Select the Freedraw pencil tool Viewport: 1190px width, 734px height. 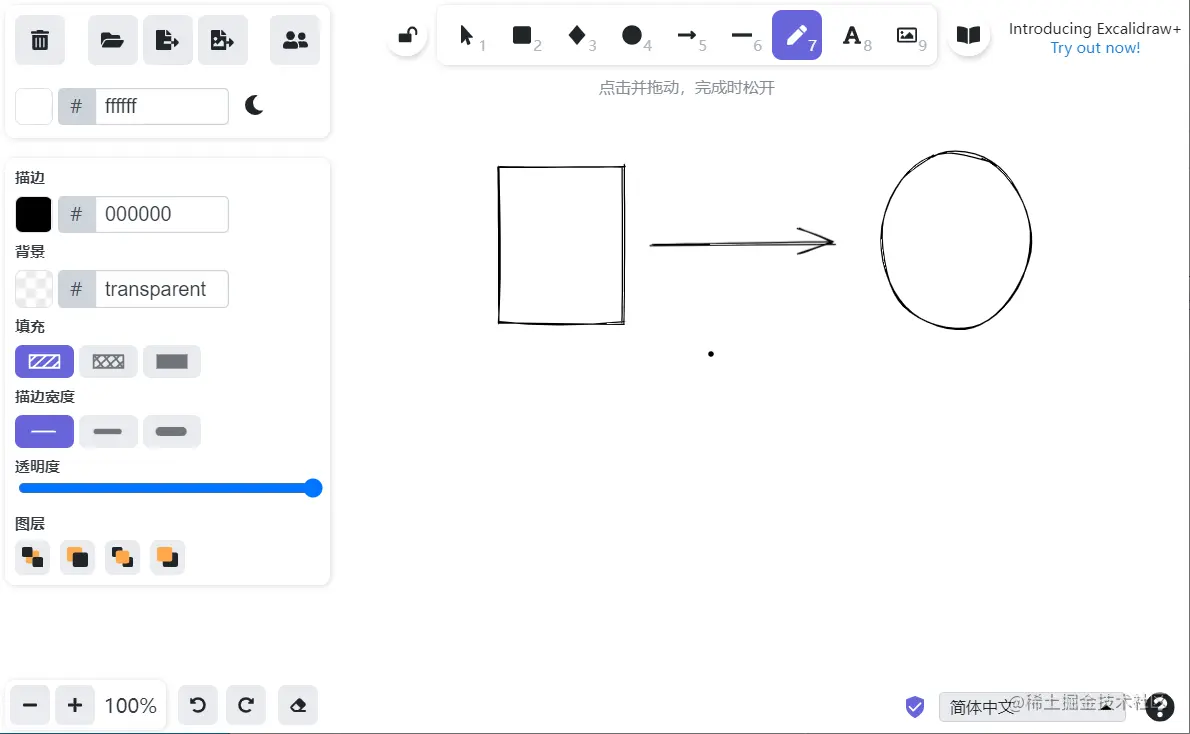tap(797, 35)
